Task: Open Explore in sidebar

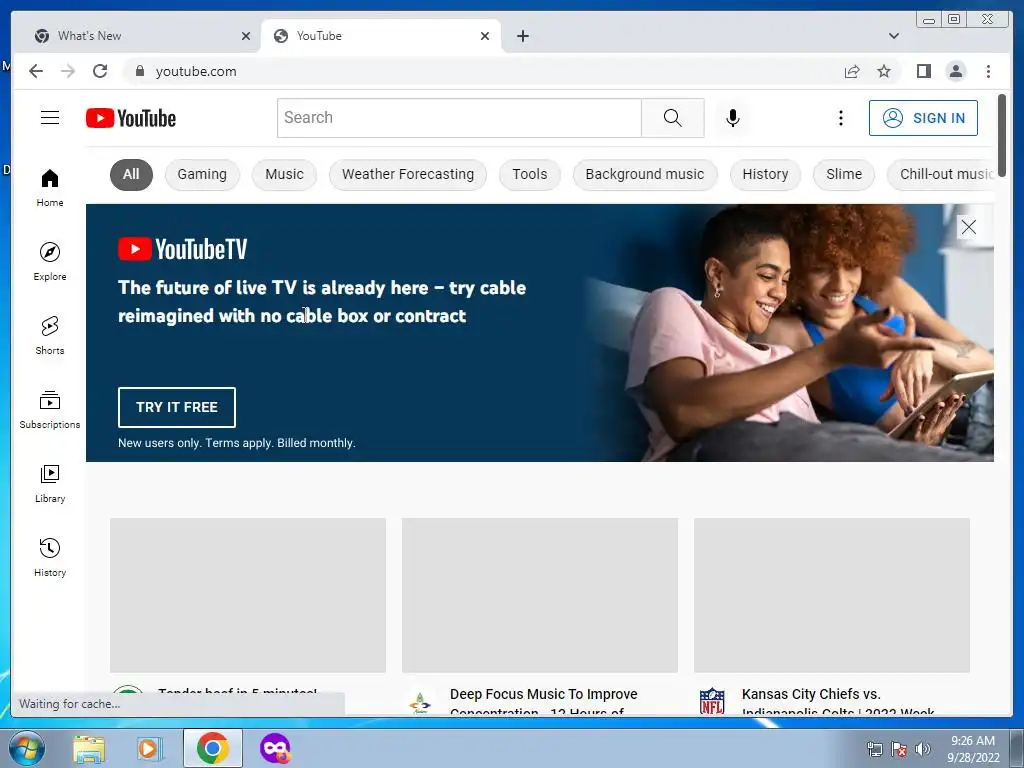Action: coord(50,261)
